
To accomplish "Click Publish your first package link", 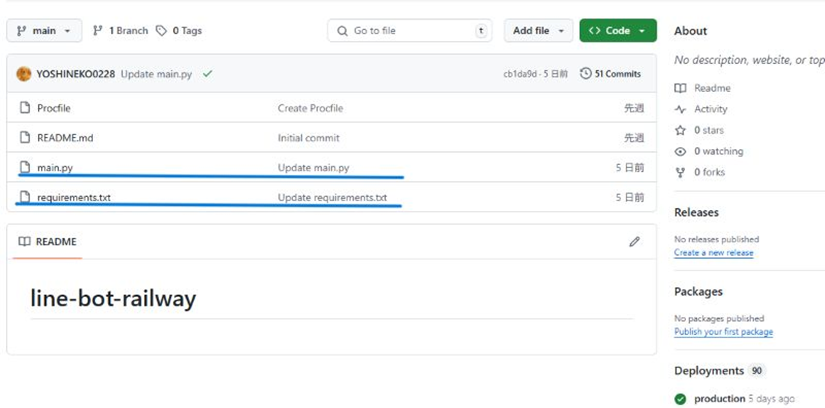I will (x=723, y=332).
